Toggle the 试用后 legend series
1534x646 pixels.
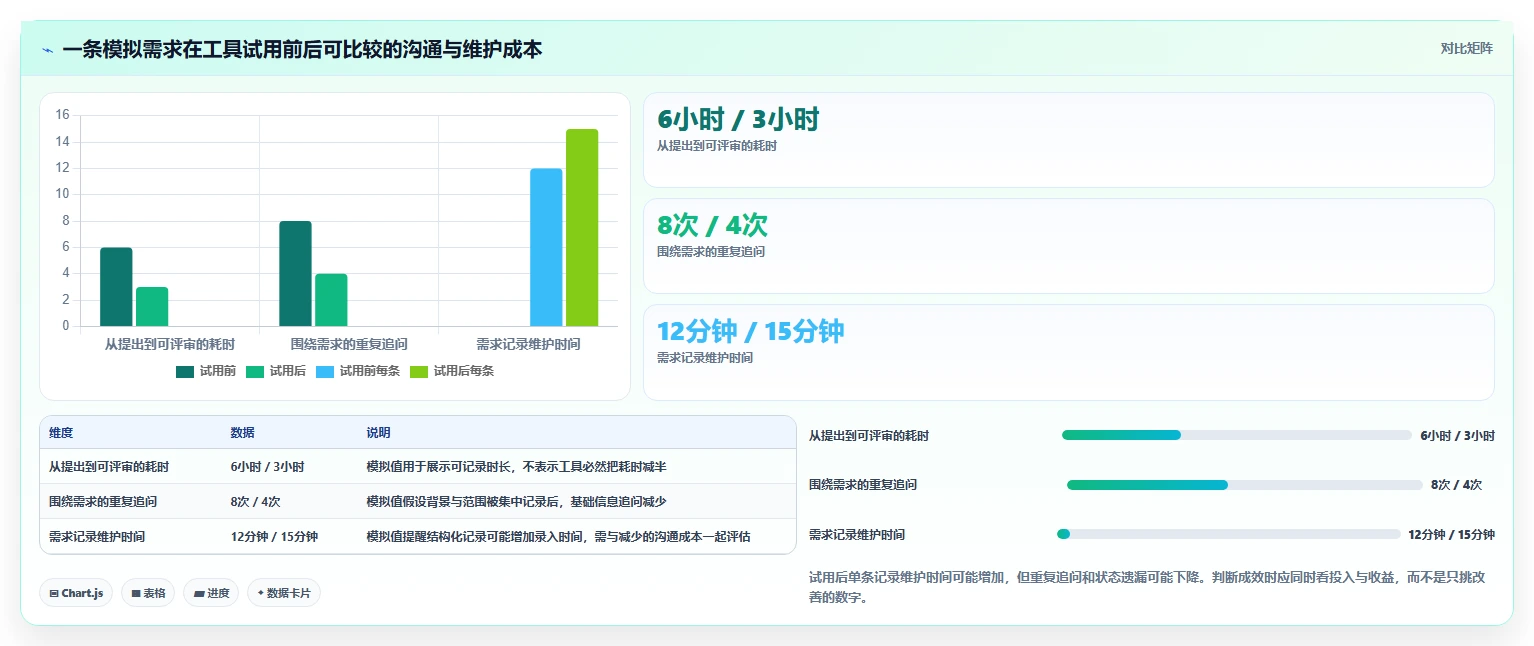pos(276,371)
